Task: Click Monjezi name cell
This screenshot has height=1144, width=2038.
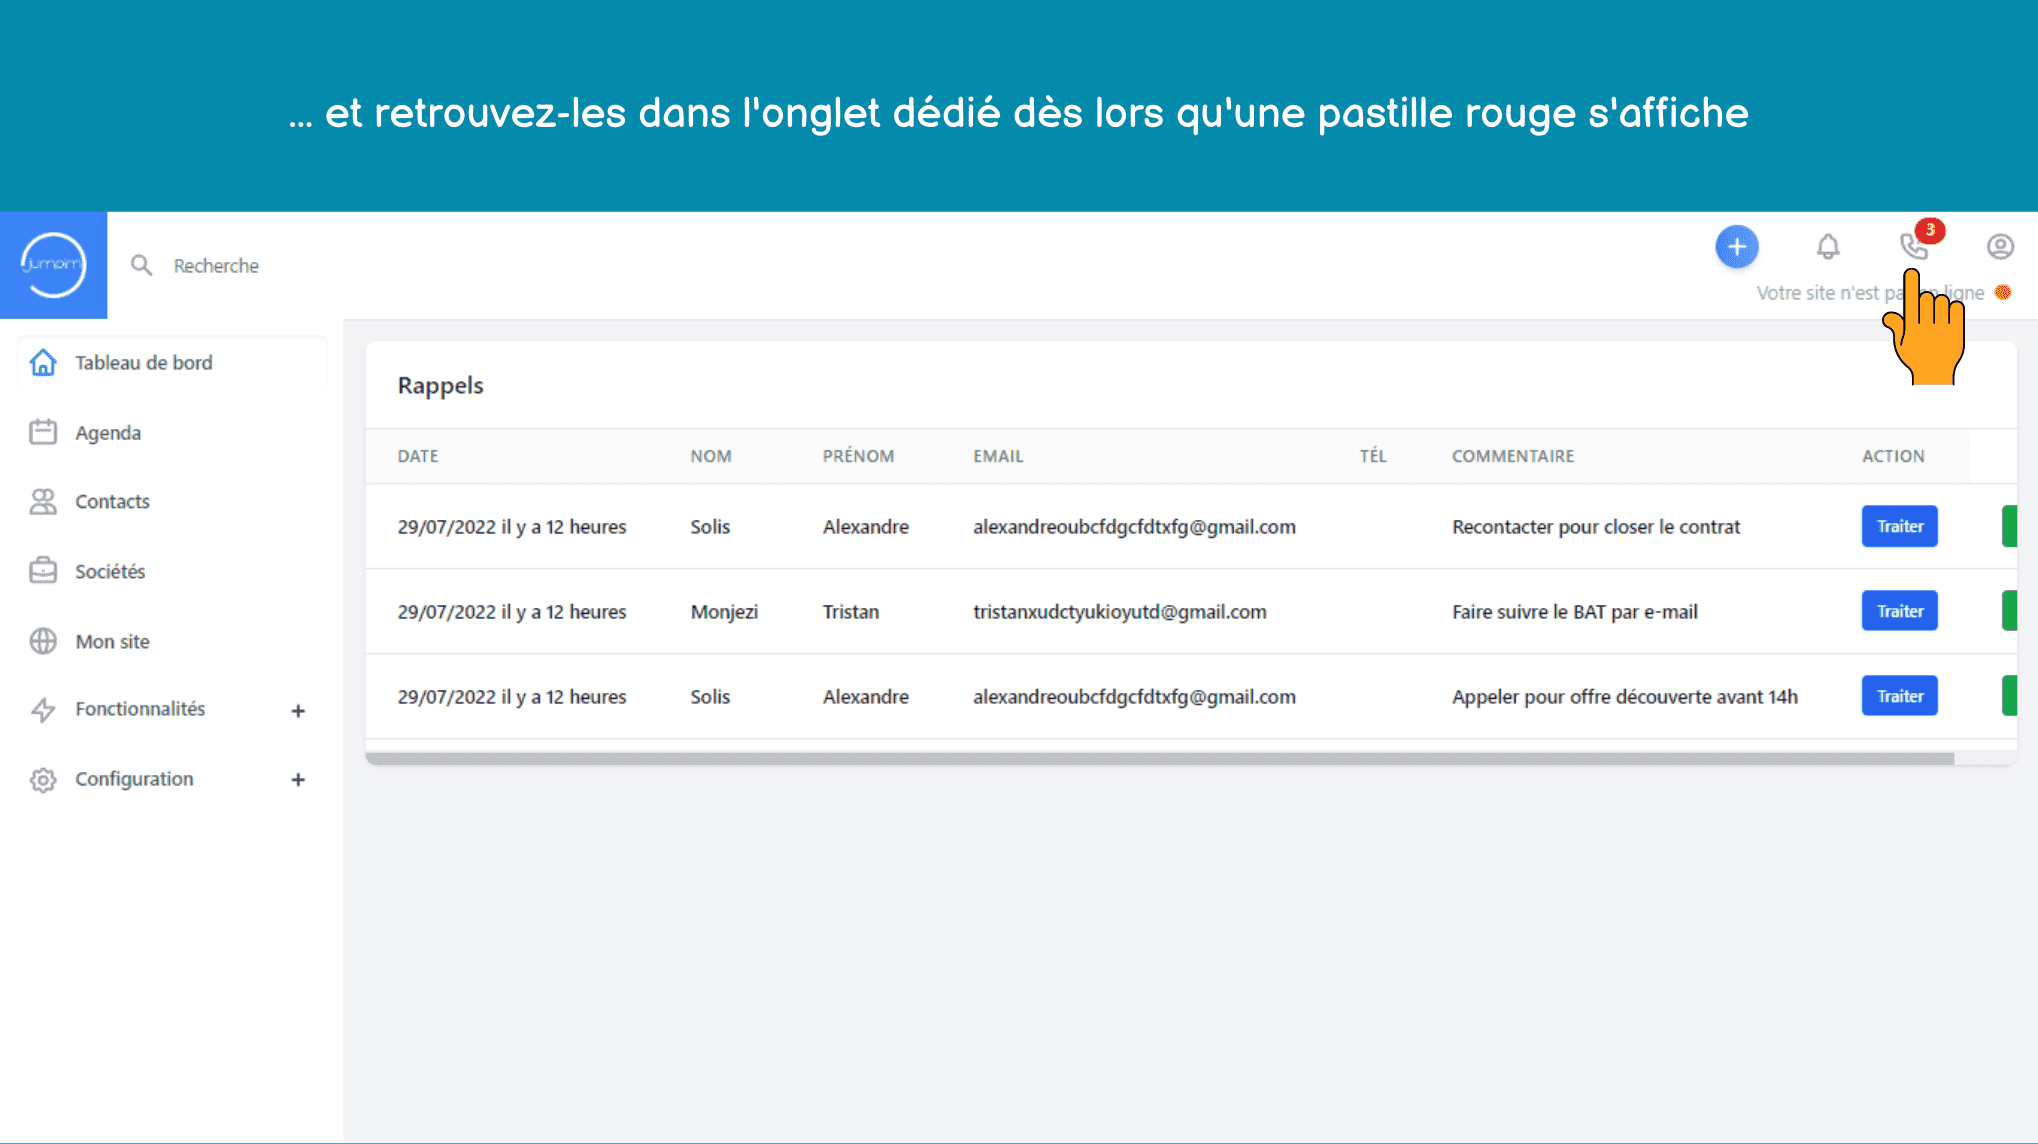Action: (724, 612)
